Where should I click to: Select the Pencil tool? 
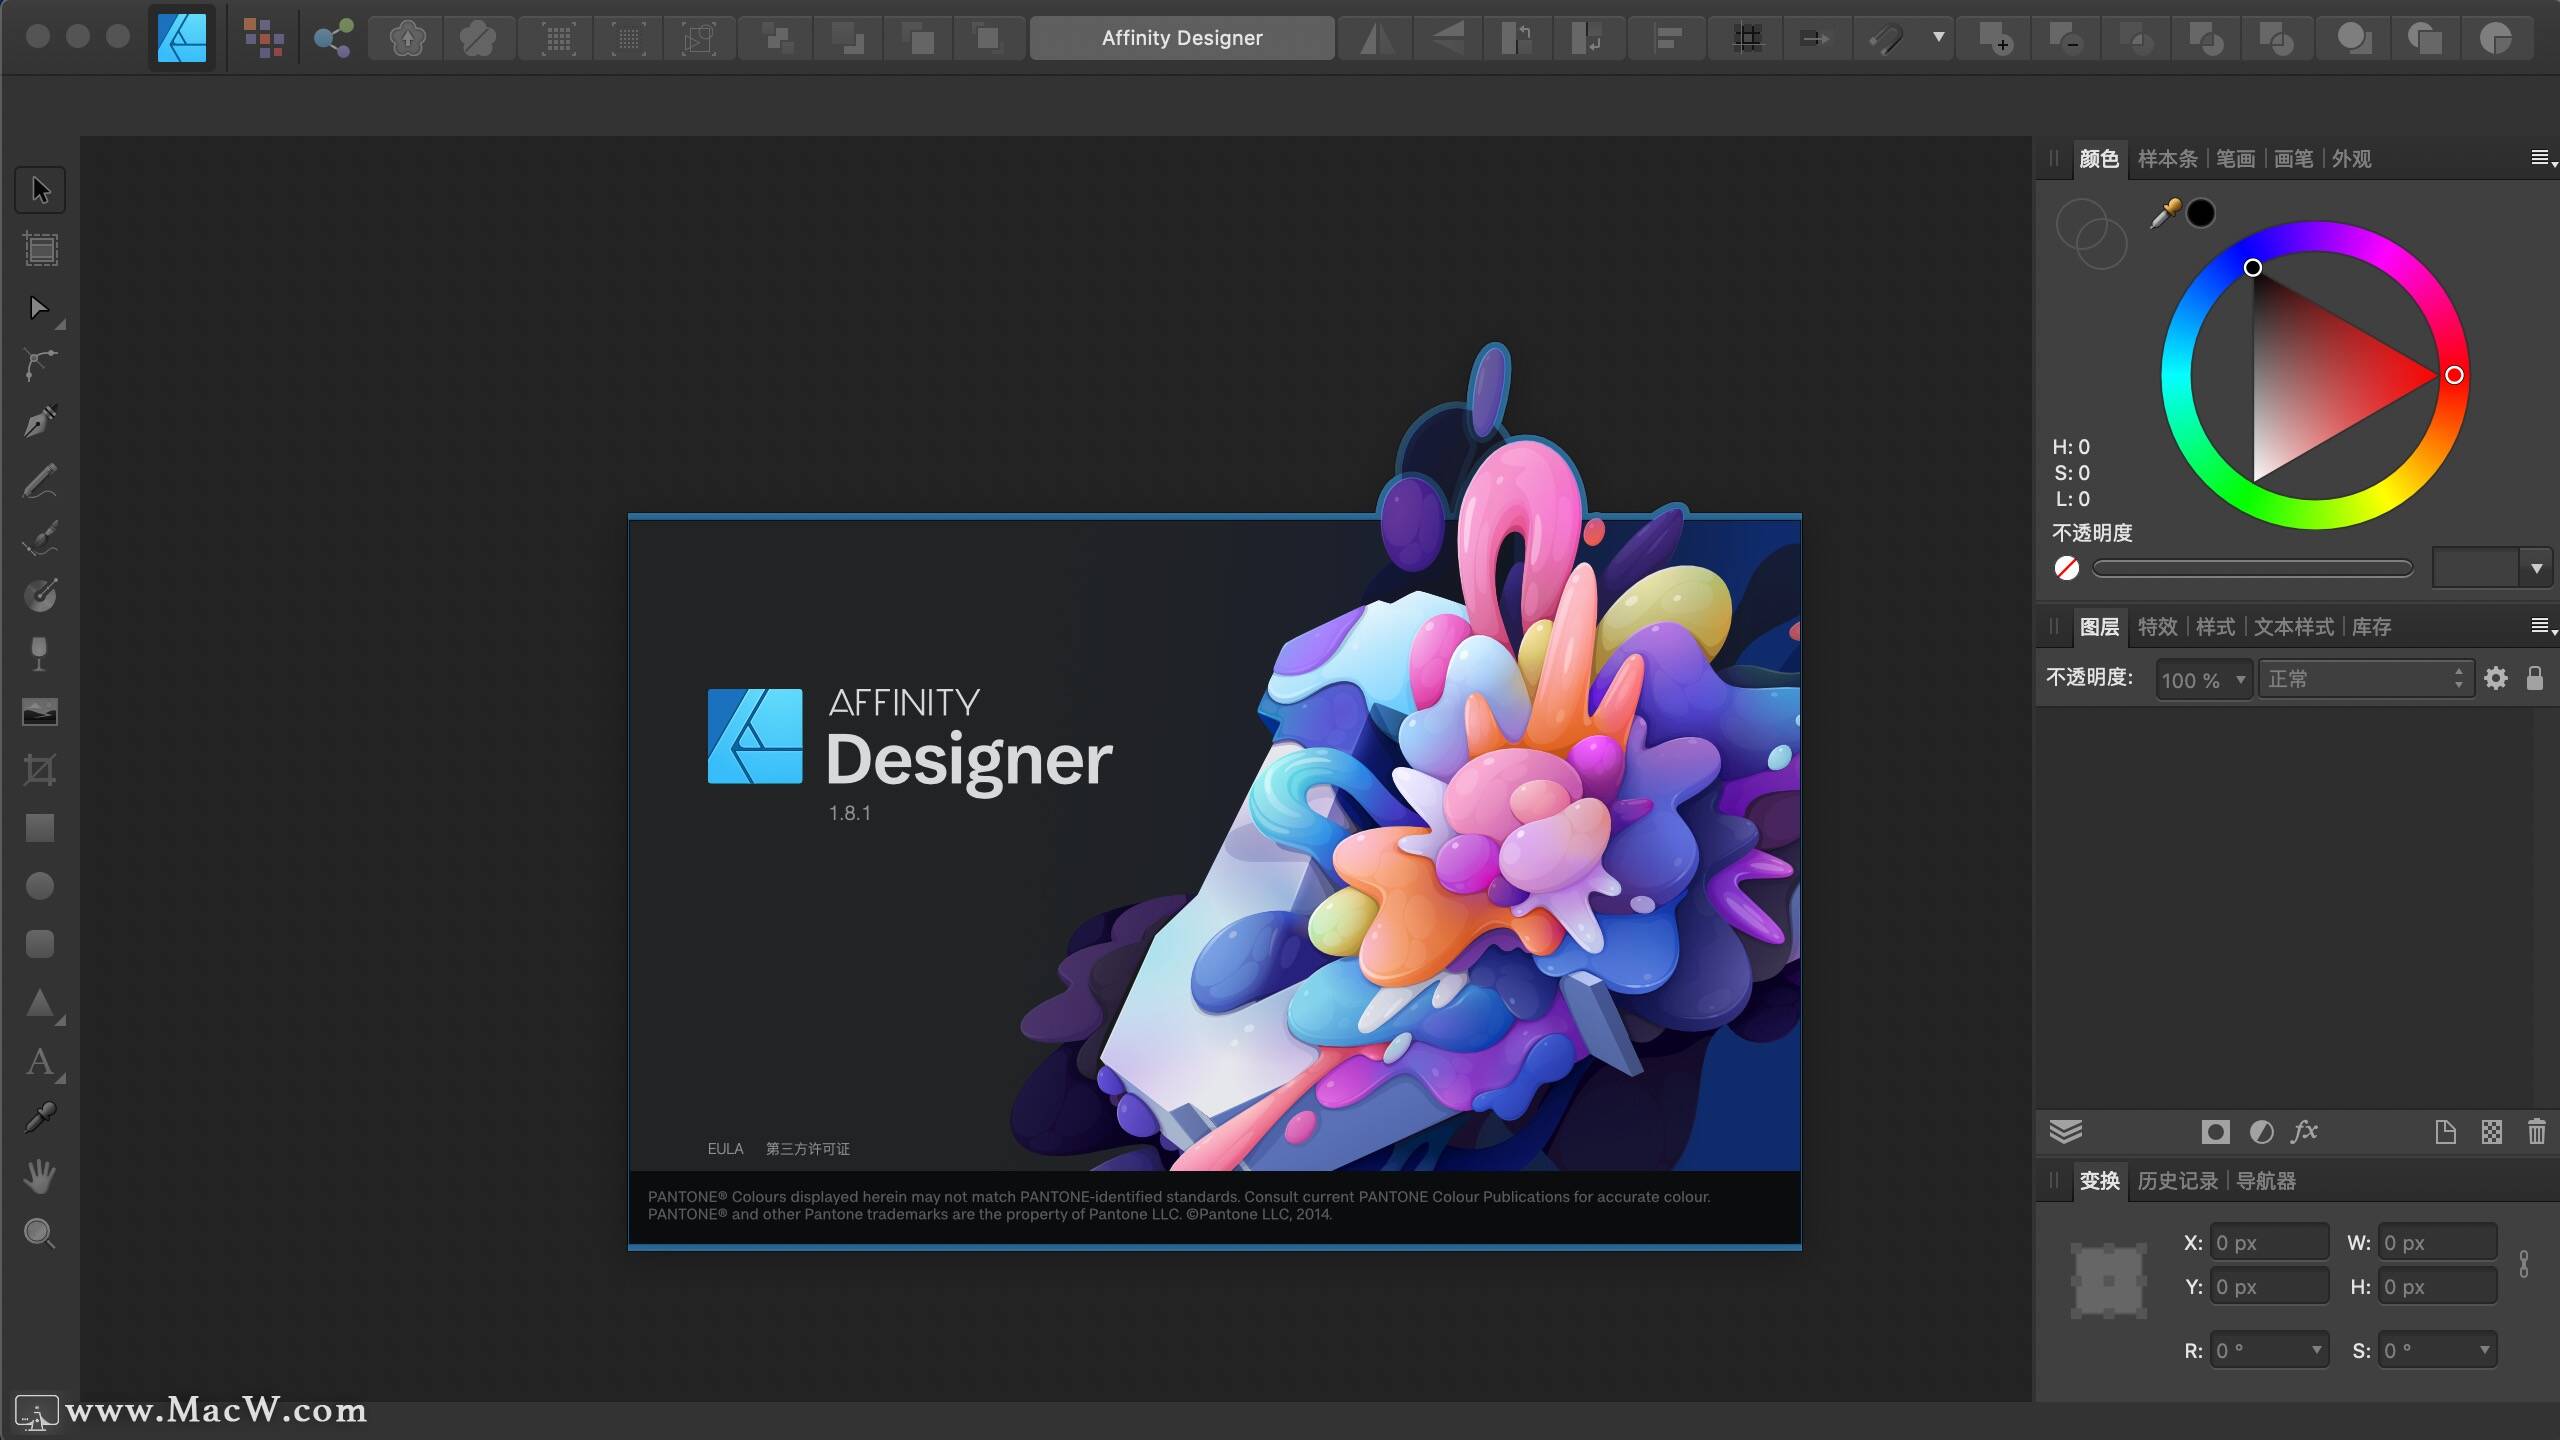pyautogui.click(x=40, y=481)
